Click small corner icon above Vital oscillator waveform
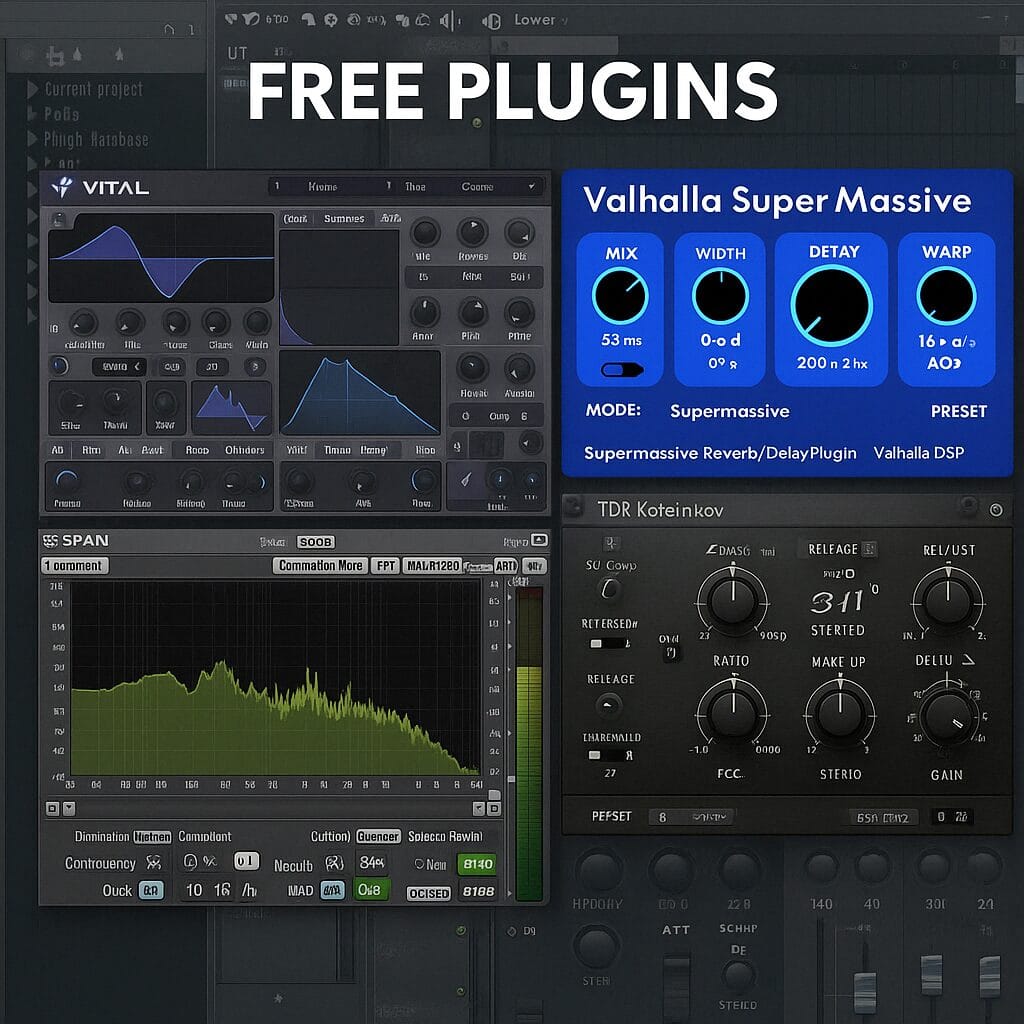The height and width of the screenshot is (1024, 1024). pyautogui.click(x=58, y=219)
